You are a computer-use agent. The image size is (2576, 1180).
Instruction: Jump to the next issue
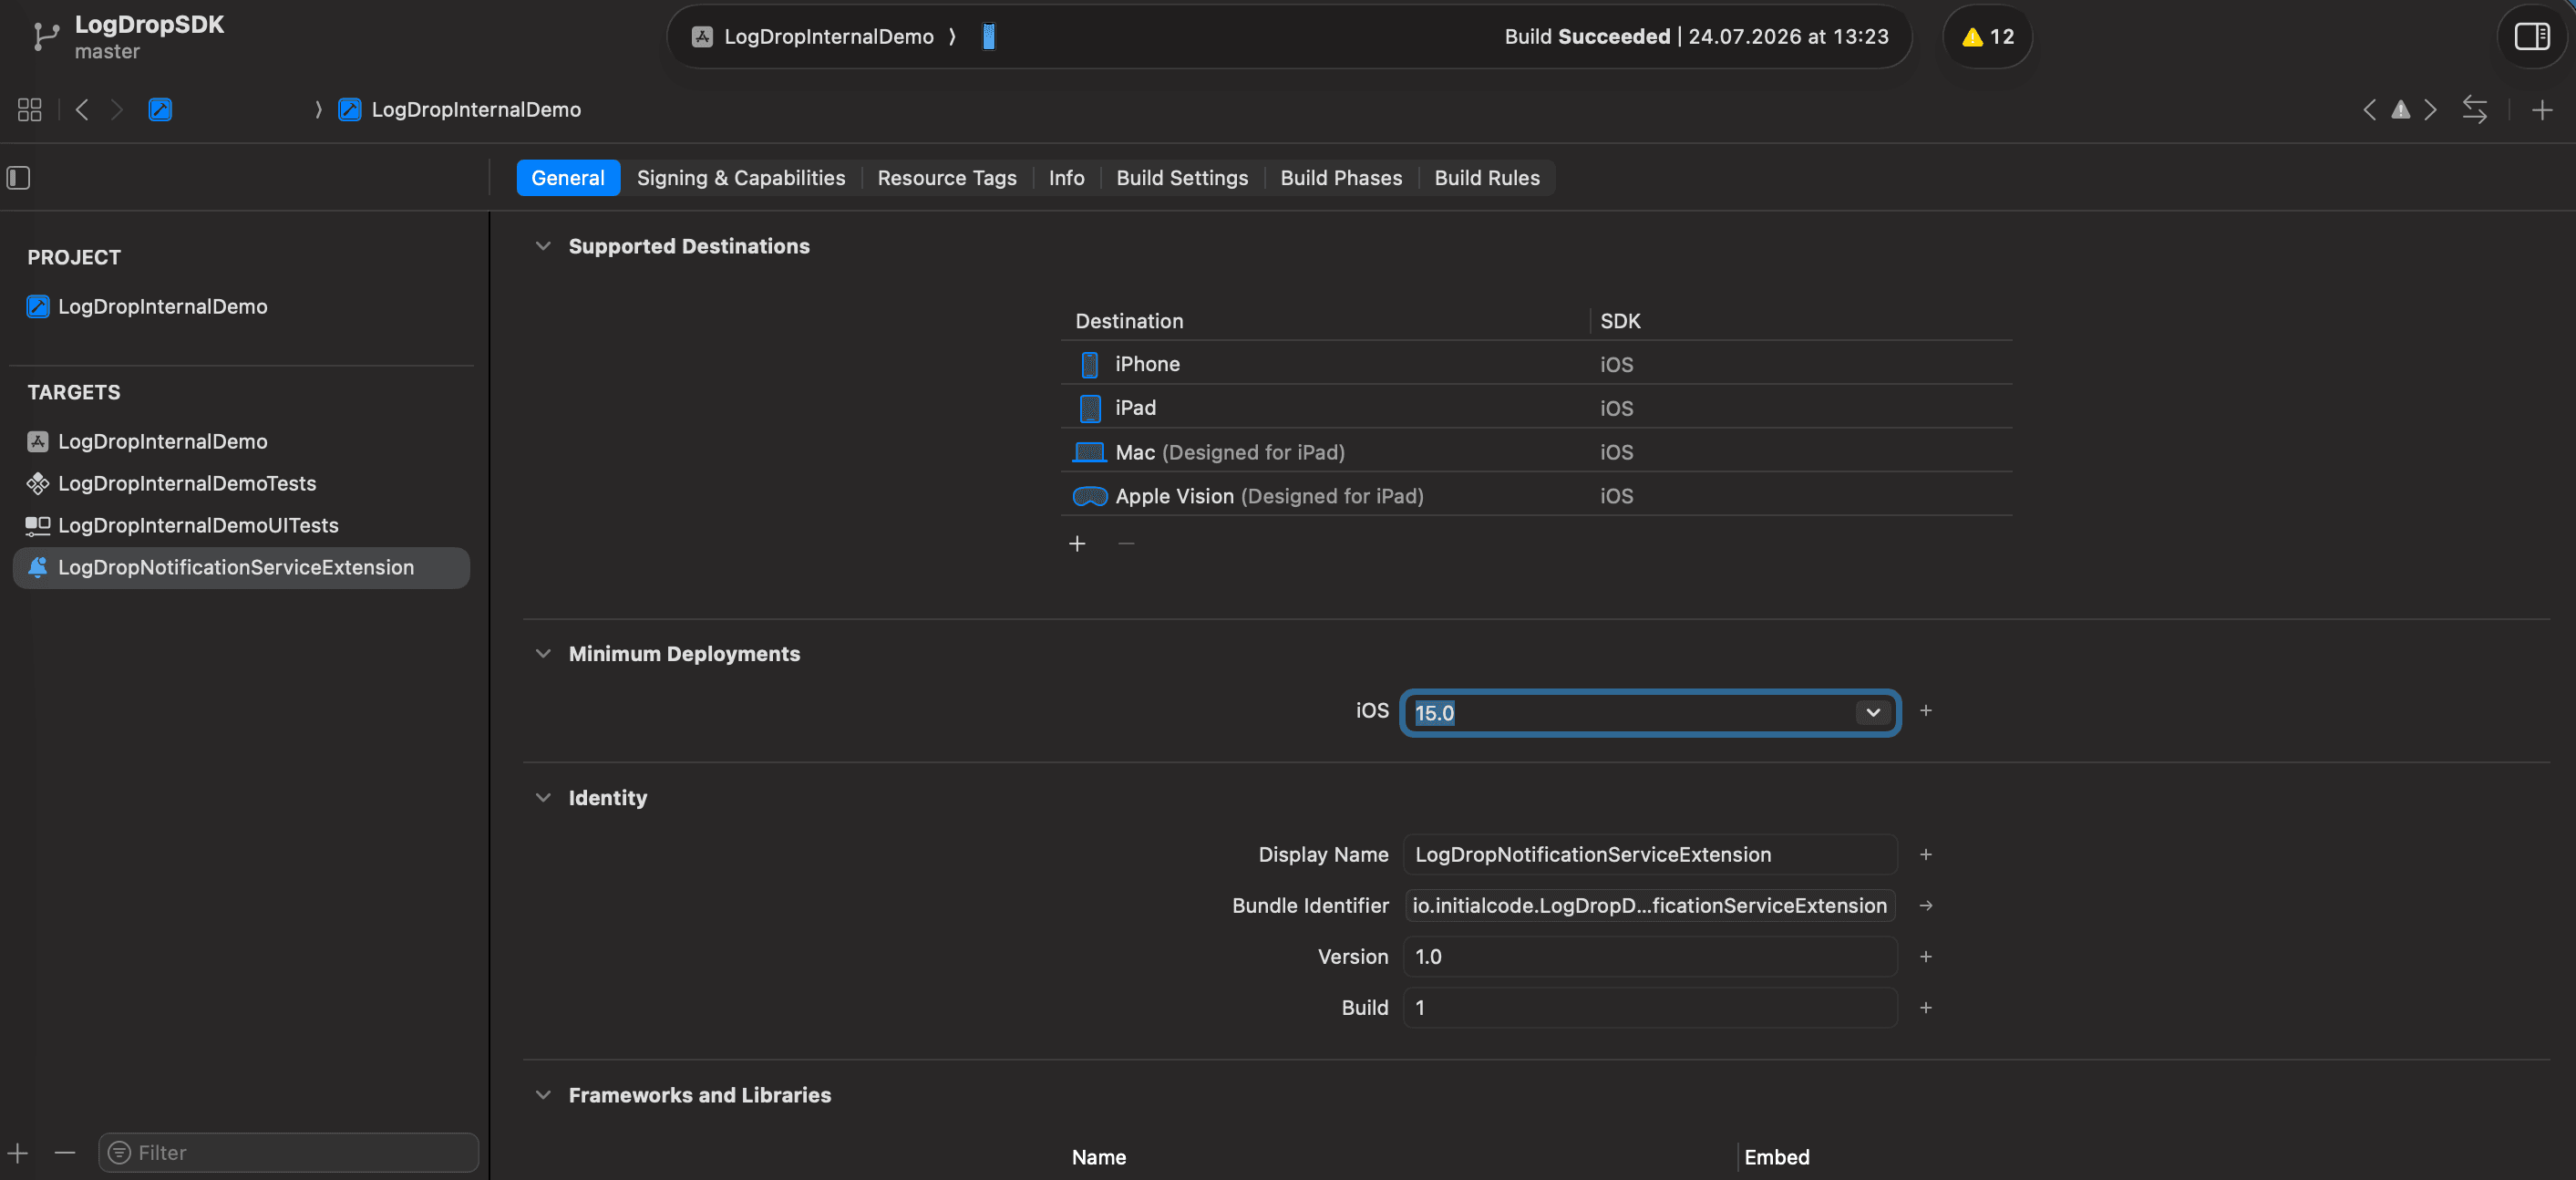(2431, 109)
